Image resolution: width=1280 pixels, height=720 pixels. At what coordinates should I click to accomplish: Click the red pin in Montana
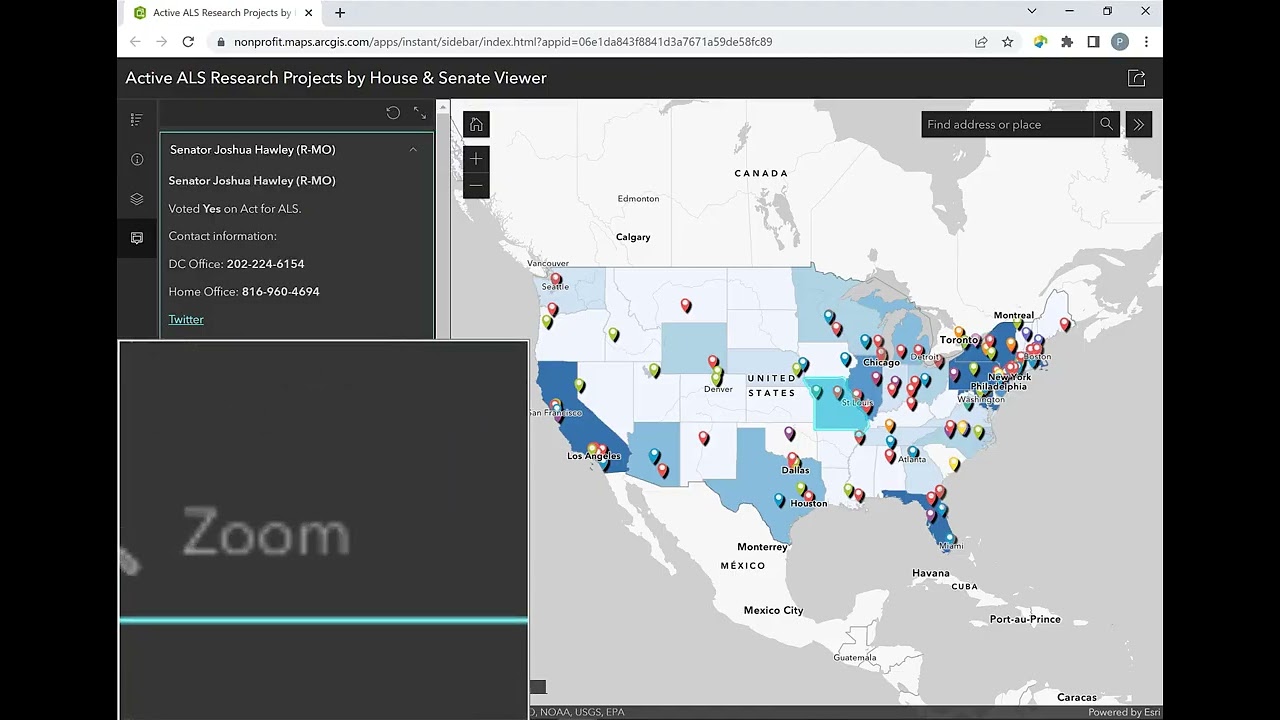[686, 306]
